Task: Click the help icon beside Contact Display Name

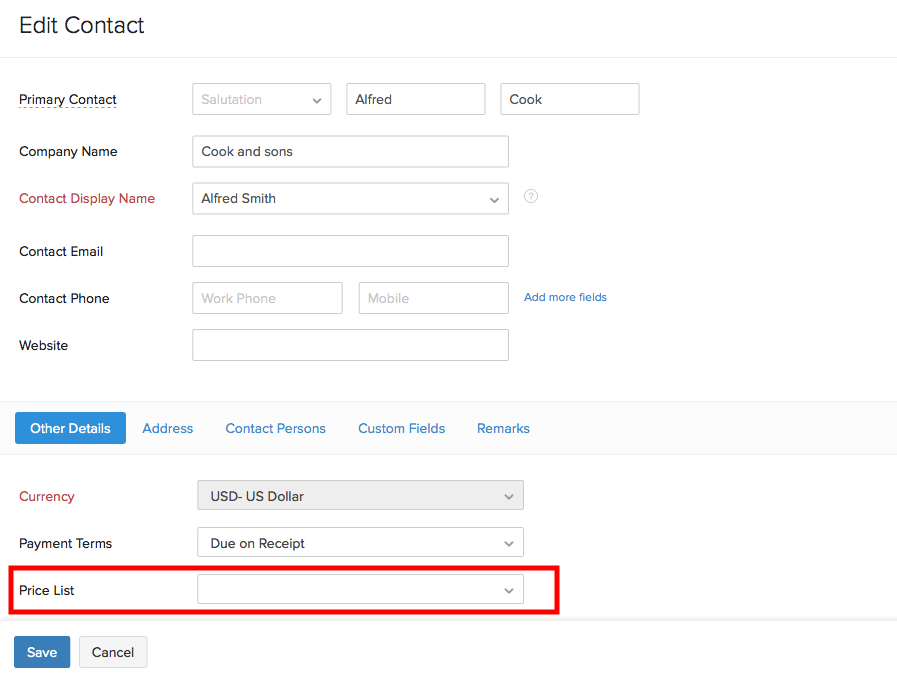Action: pos(531,197)
